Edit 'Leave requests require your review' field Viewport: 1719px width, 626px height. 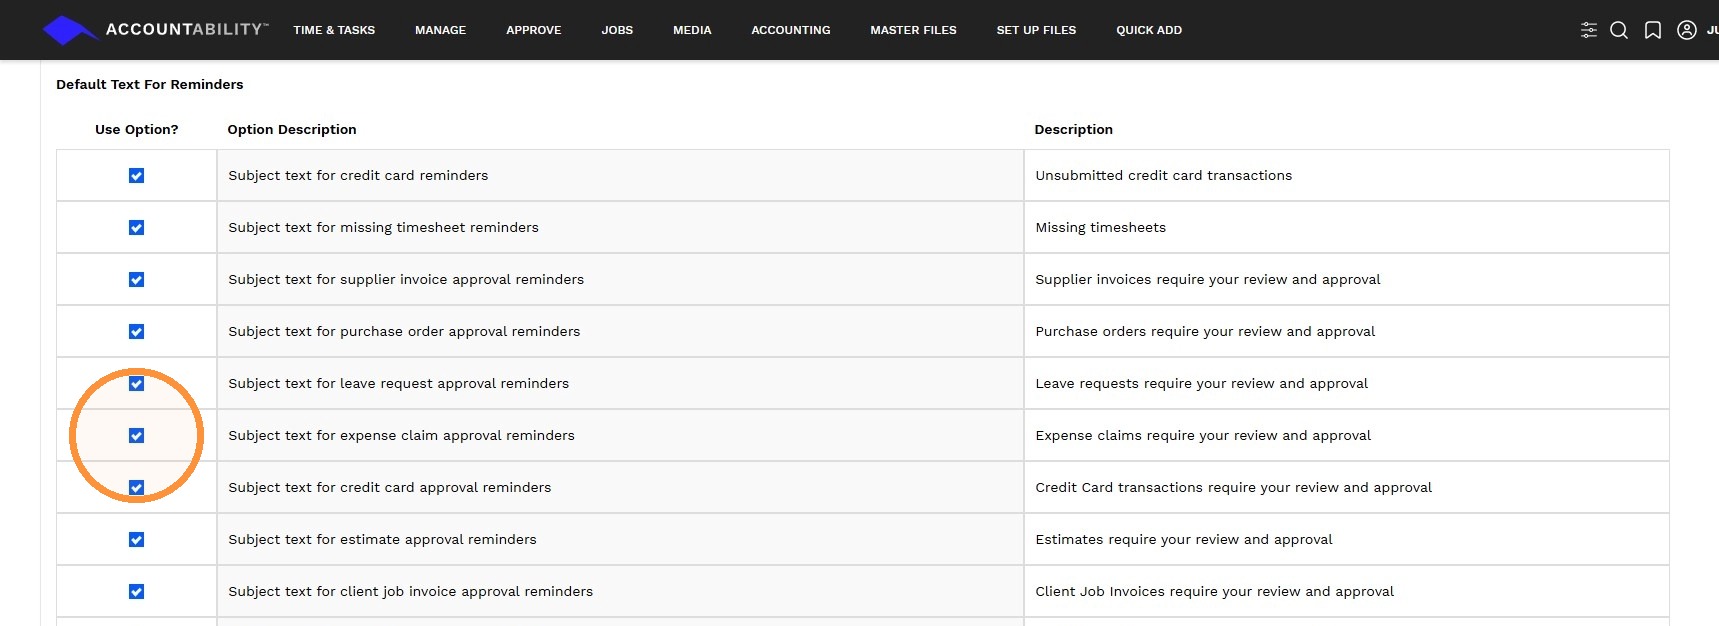click(1346, 384)
